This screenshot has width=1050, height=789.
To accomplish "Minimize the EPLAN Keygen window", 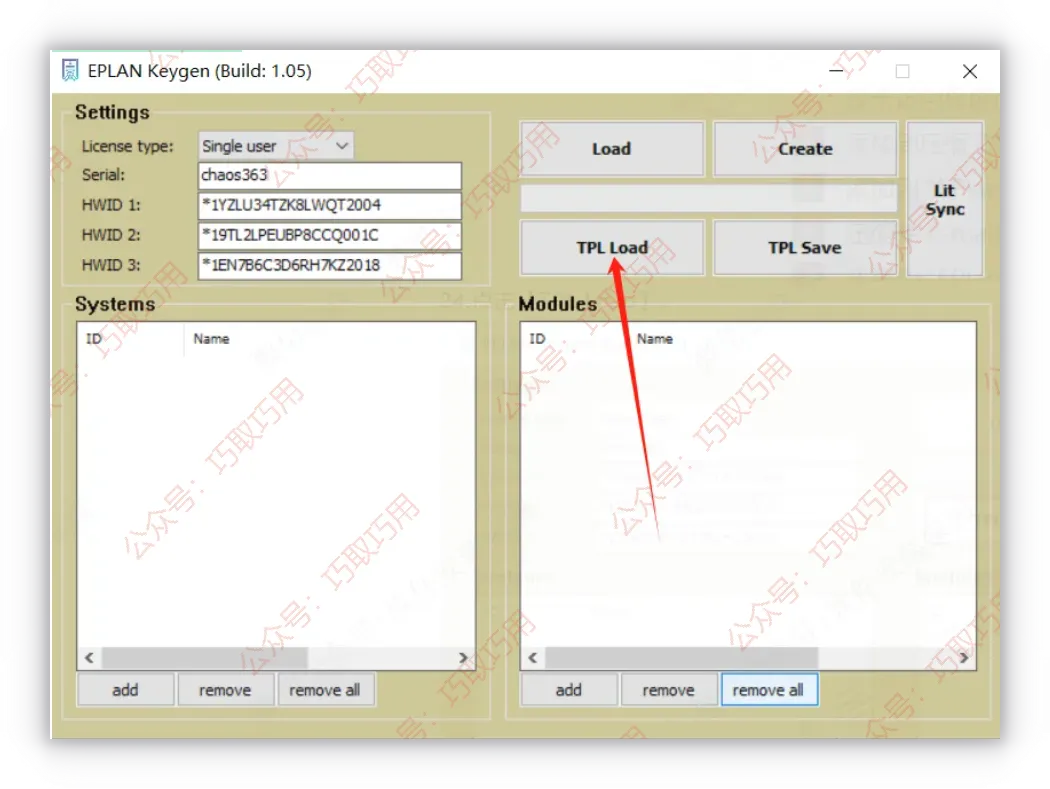I will pos(836,70).
